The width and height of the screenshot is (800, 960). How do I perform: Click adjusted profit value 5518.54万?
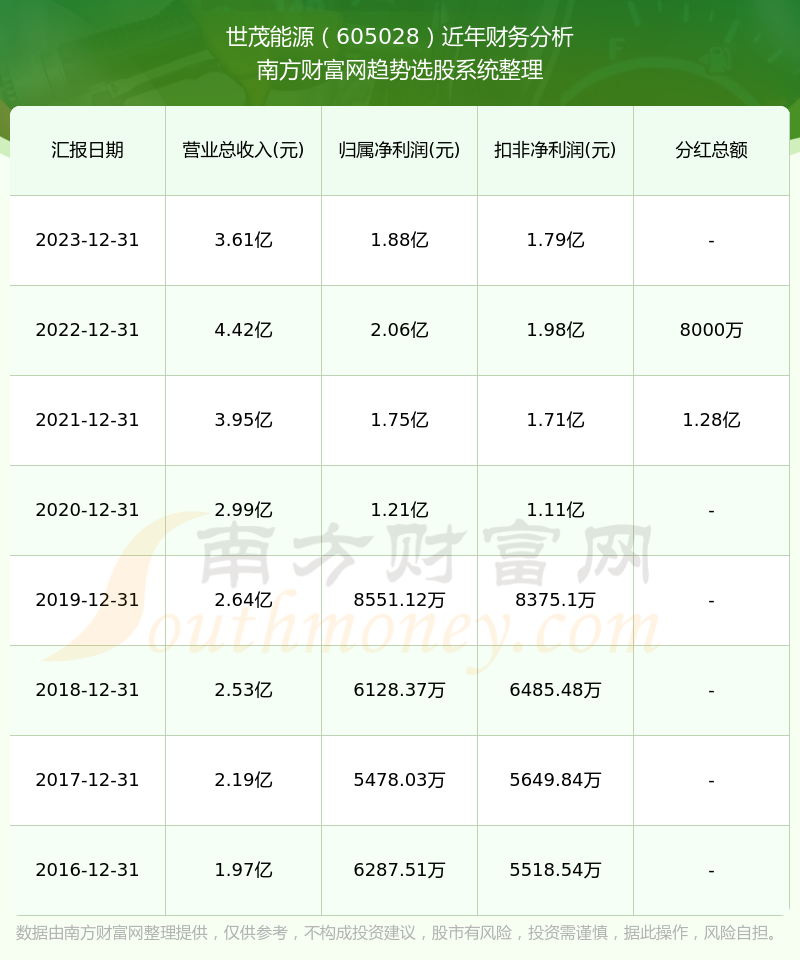[x=555, y=870]
